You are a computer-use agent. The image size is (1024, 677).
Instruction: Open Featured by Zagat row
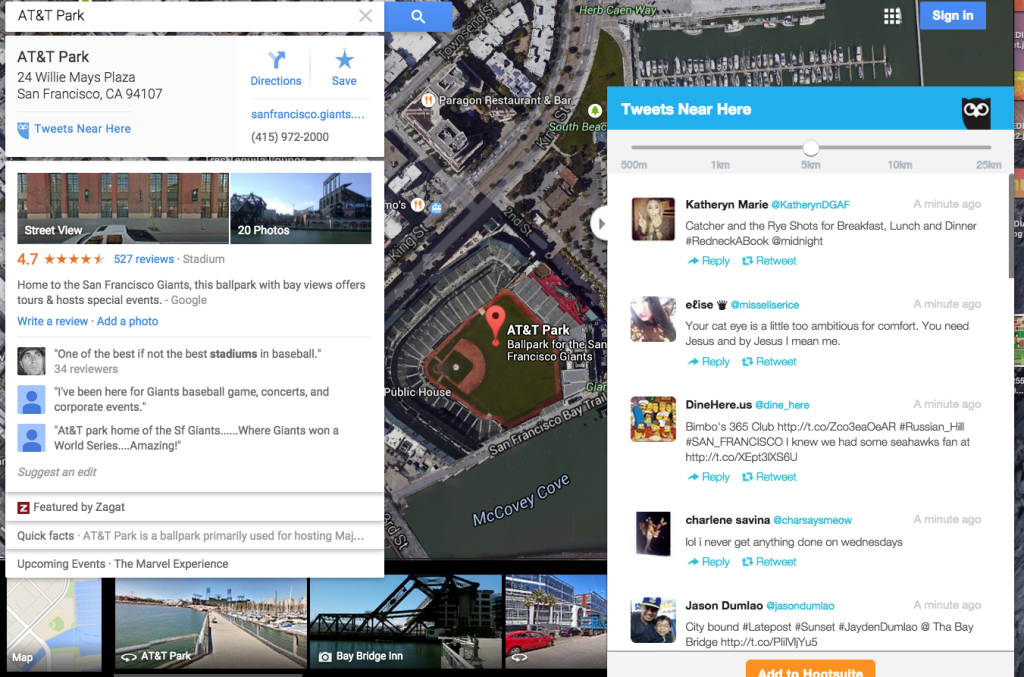point(195,507)
